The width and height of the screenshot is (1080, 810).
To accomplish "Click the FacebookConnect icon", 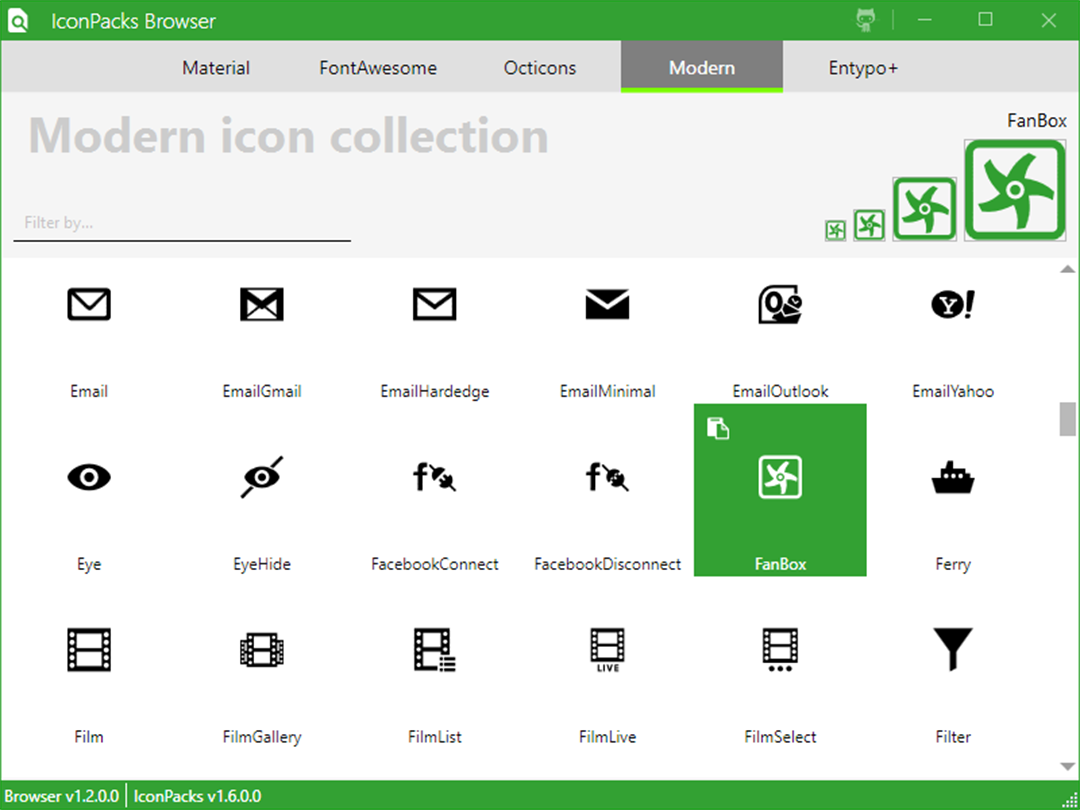I will [435, 477].
